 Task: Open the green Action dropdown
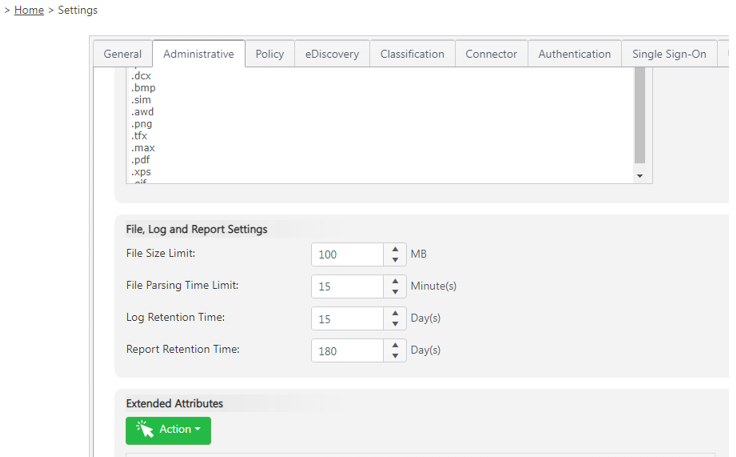[x=168, y=430]
